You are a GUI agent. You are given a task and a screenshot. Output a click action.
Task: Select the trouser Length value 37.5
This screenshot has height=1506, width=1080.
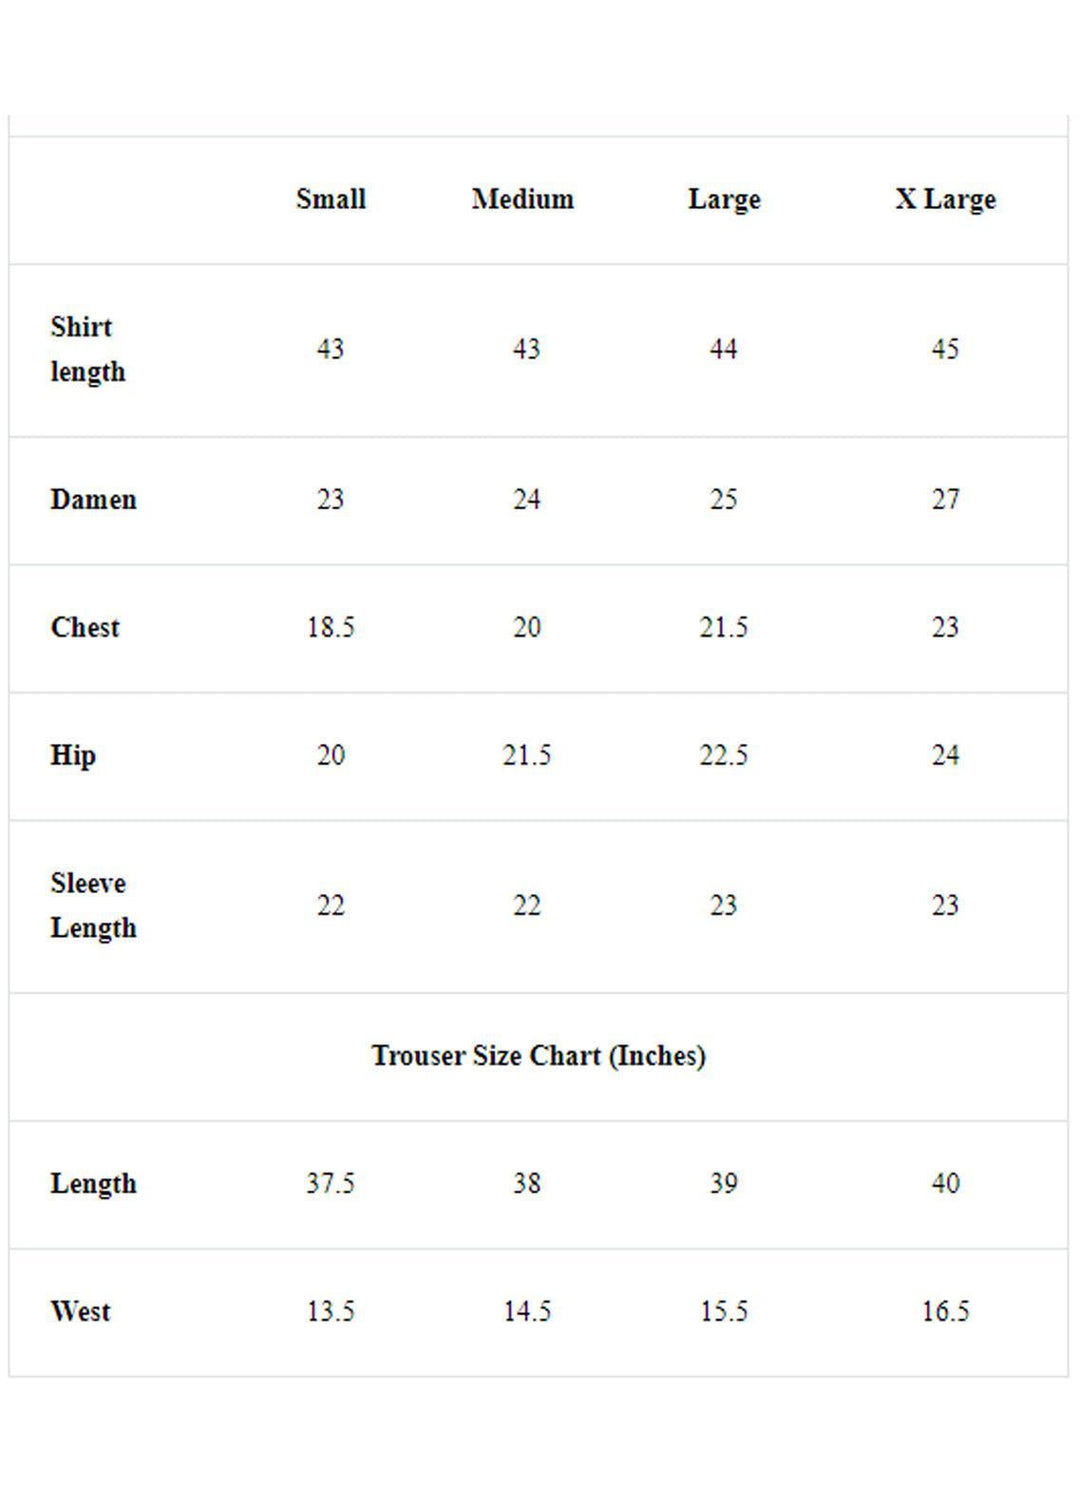click(330, 1183)
